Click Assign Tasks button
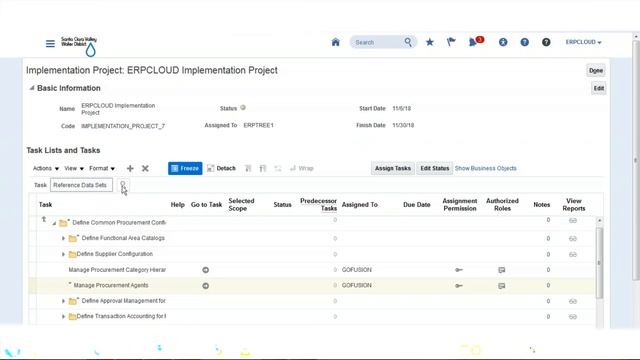Image resolution: width=640 pixels, height=360 pixels. click(x=393, y=168)
